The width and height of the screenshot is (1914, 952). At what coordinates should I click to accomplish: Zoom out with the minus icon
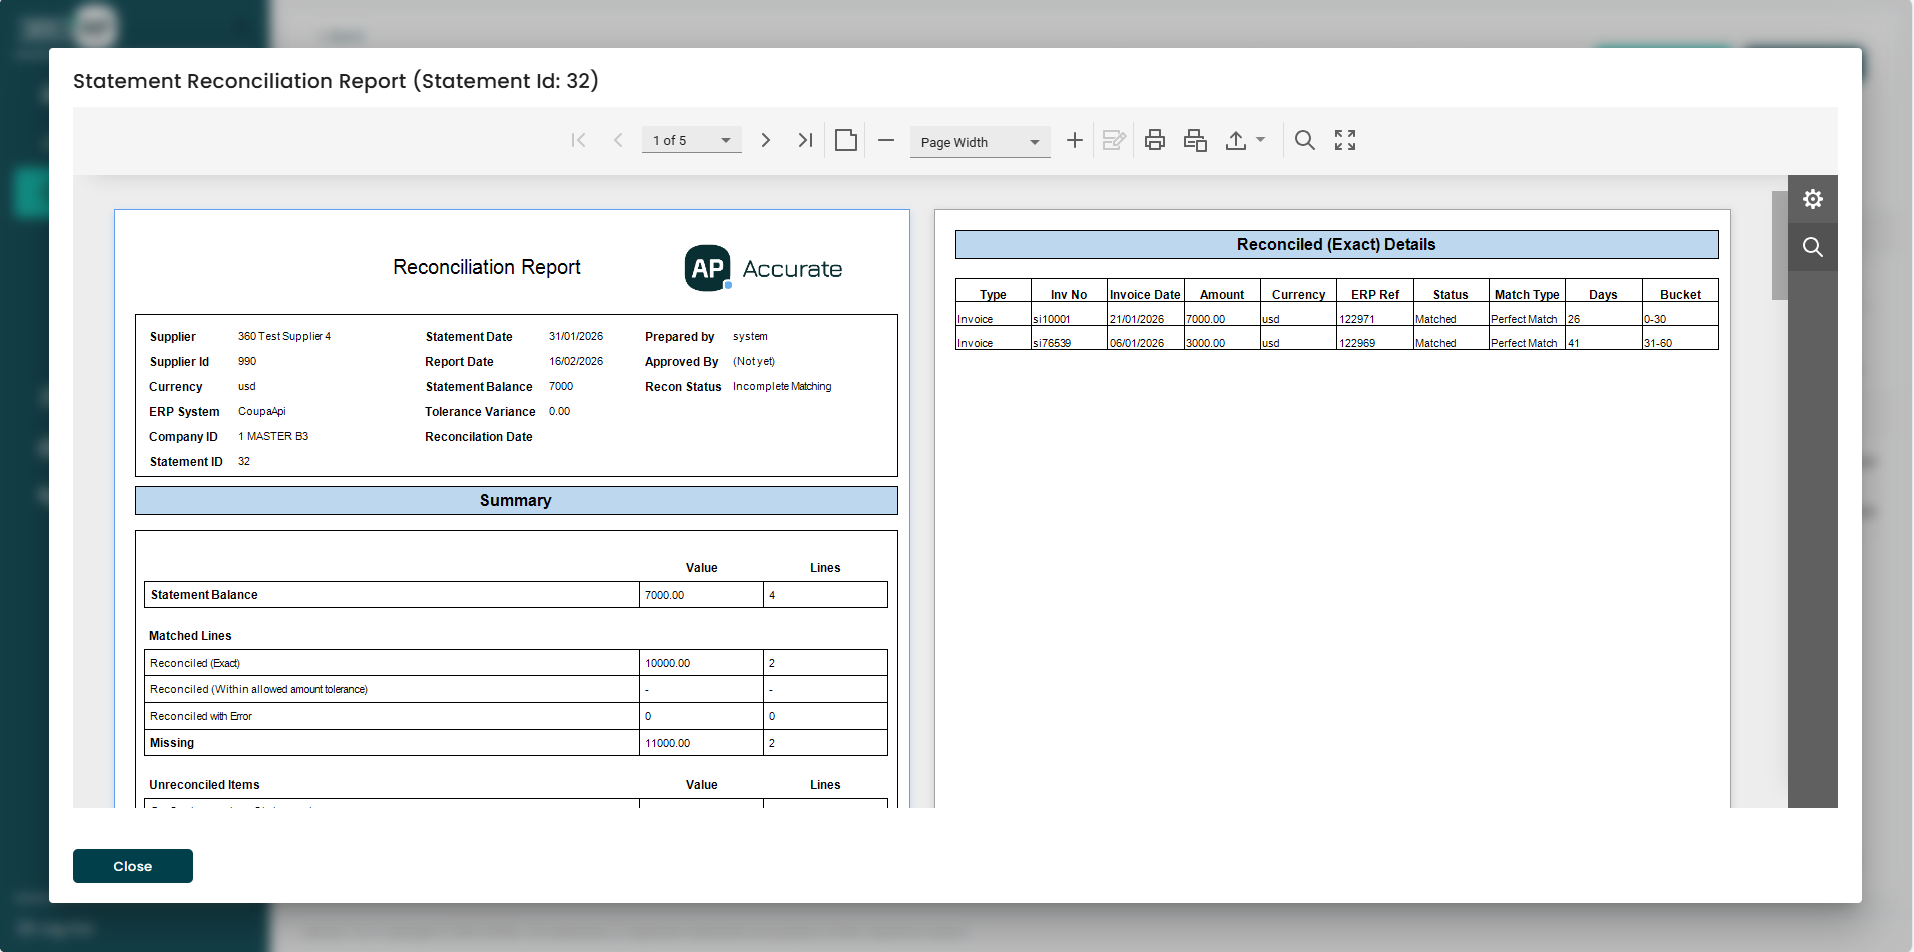pos(885,140)
